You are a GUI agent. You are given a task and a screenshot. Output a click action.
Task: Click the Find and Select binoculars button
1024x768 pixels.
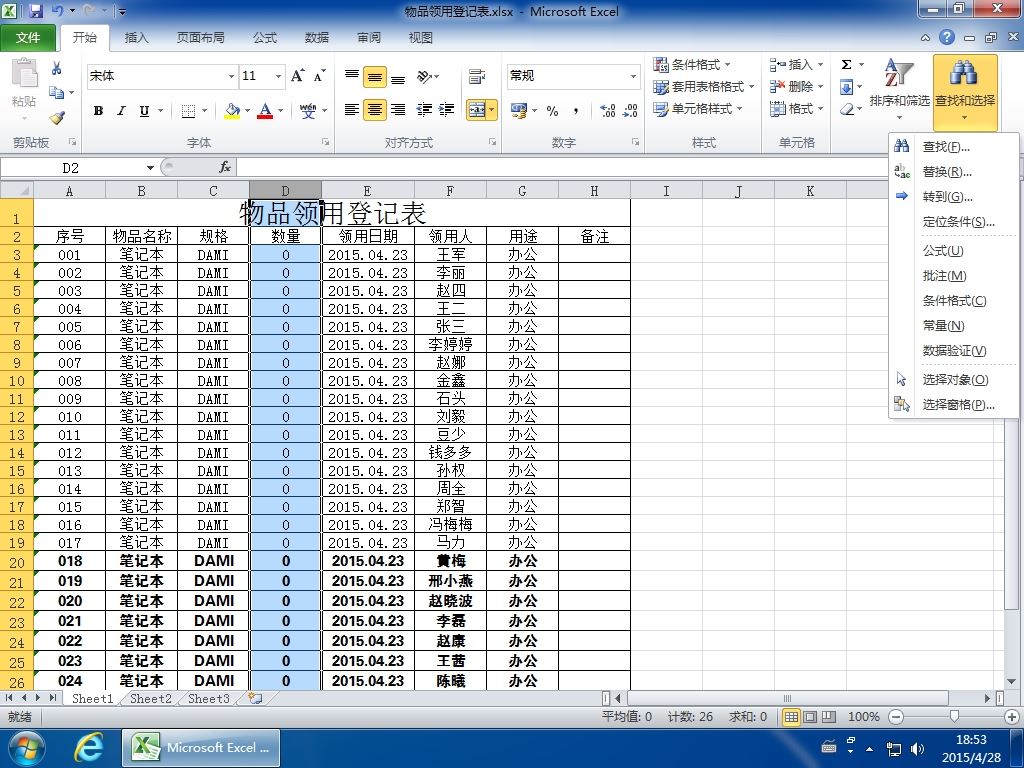click(965, 91)
